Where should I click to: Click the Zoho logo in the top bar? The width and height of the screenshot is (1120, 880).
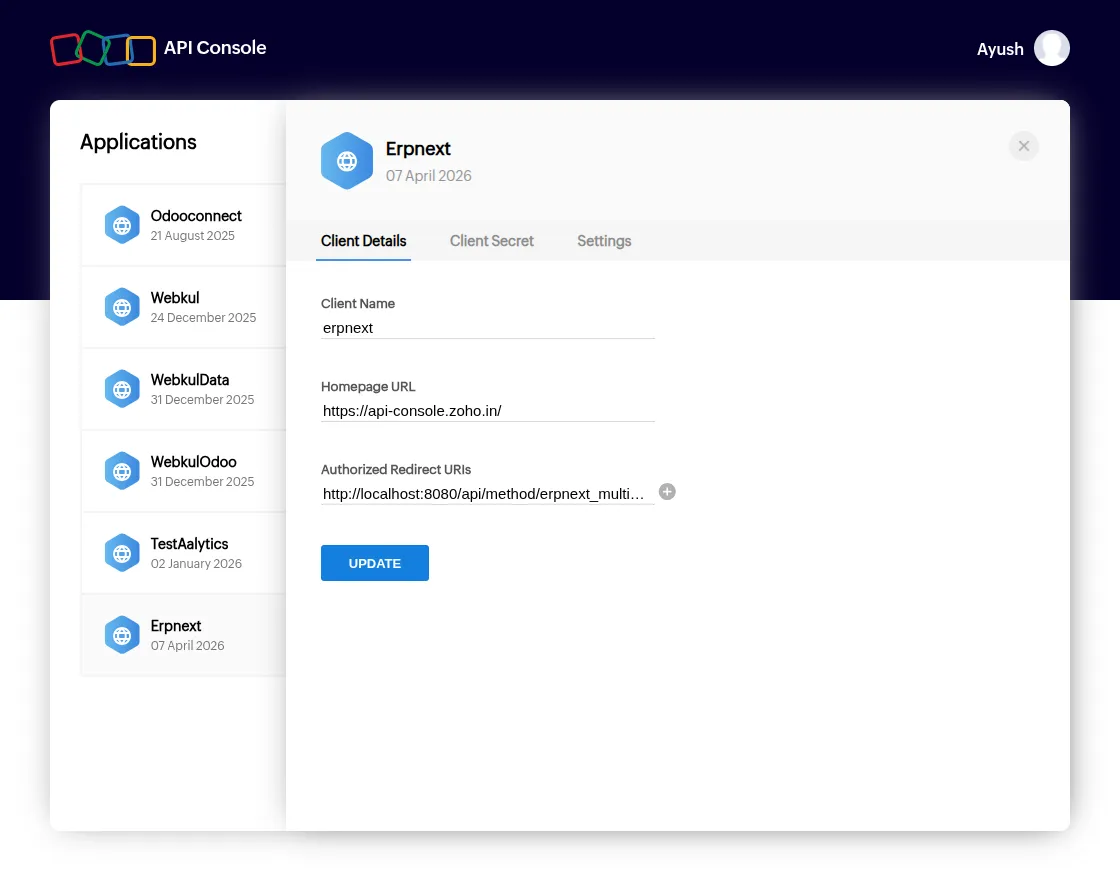[x=103, y=47]
